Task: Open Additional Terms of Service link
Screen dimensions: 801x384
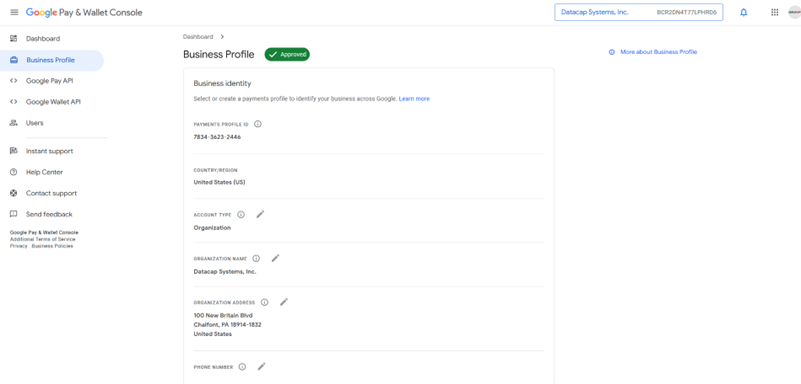Action: point(42,239)
